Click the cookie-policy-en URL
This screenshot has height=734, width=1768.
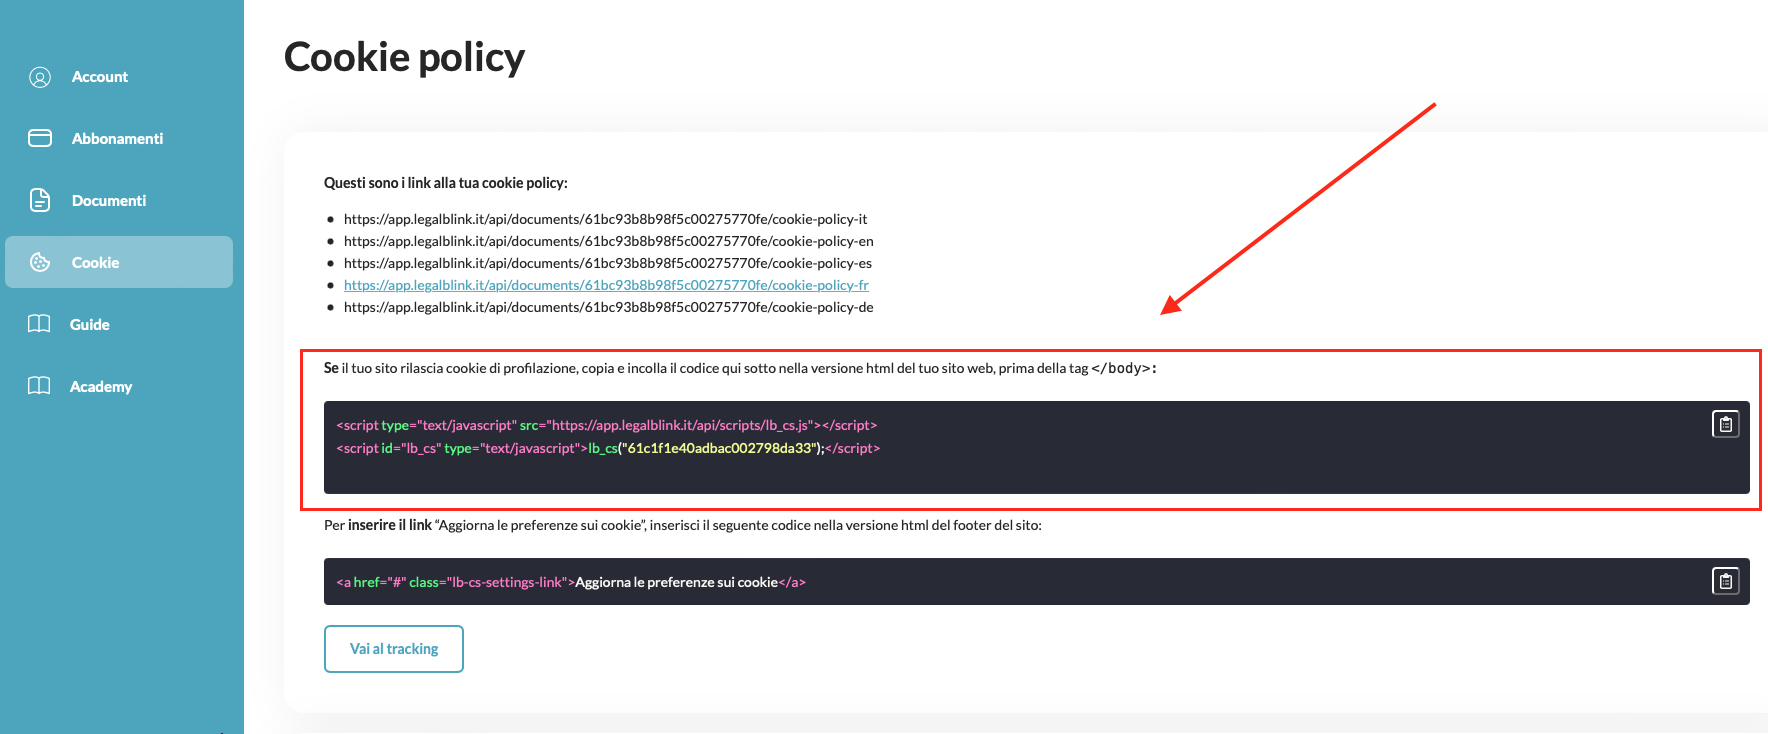pos(608,241)
